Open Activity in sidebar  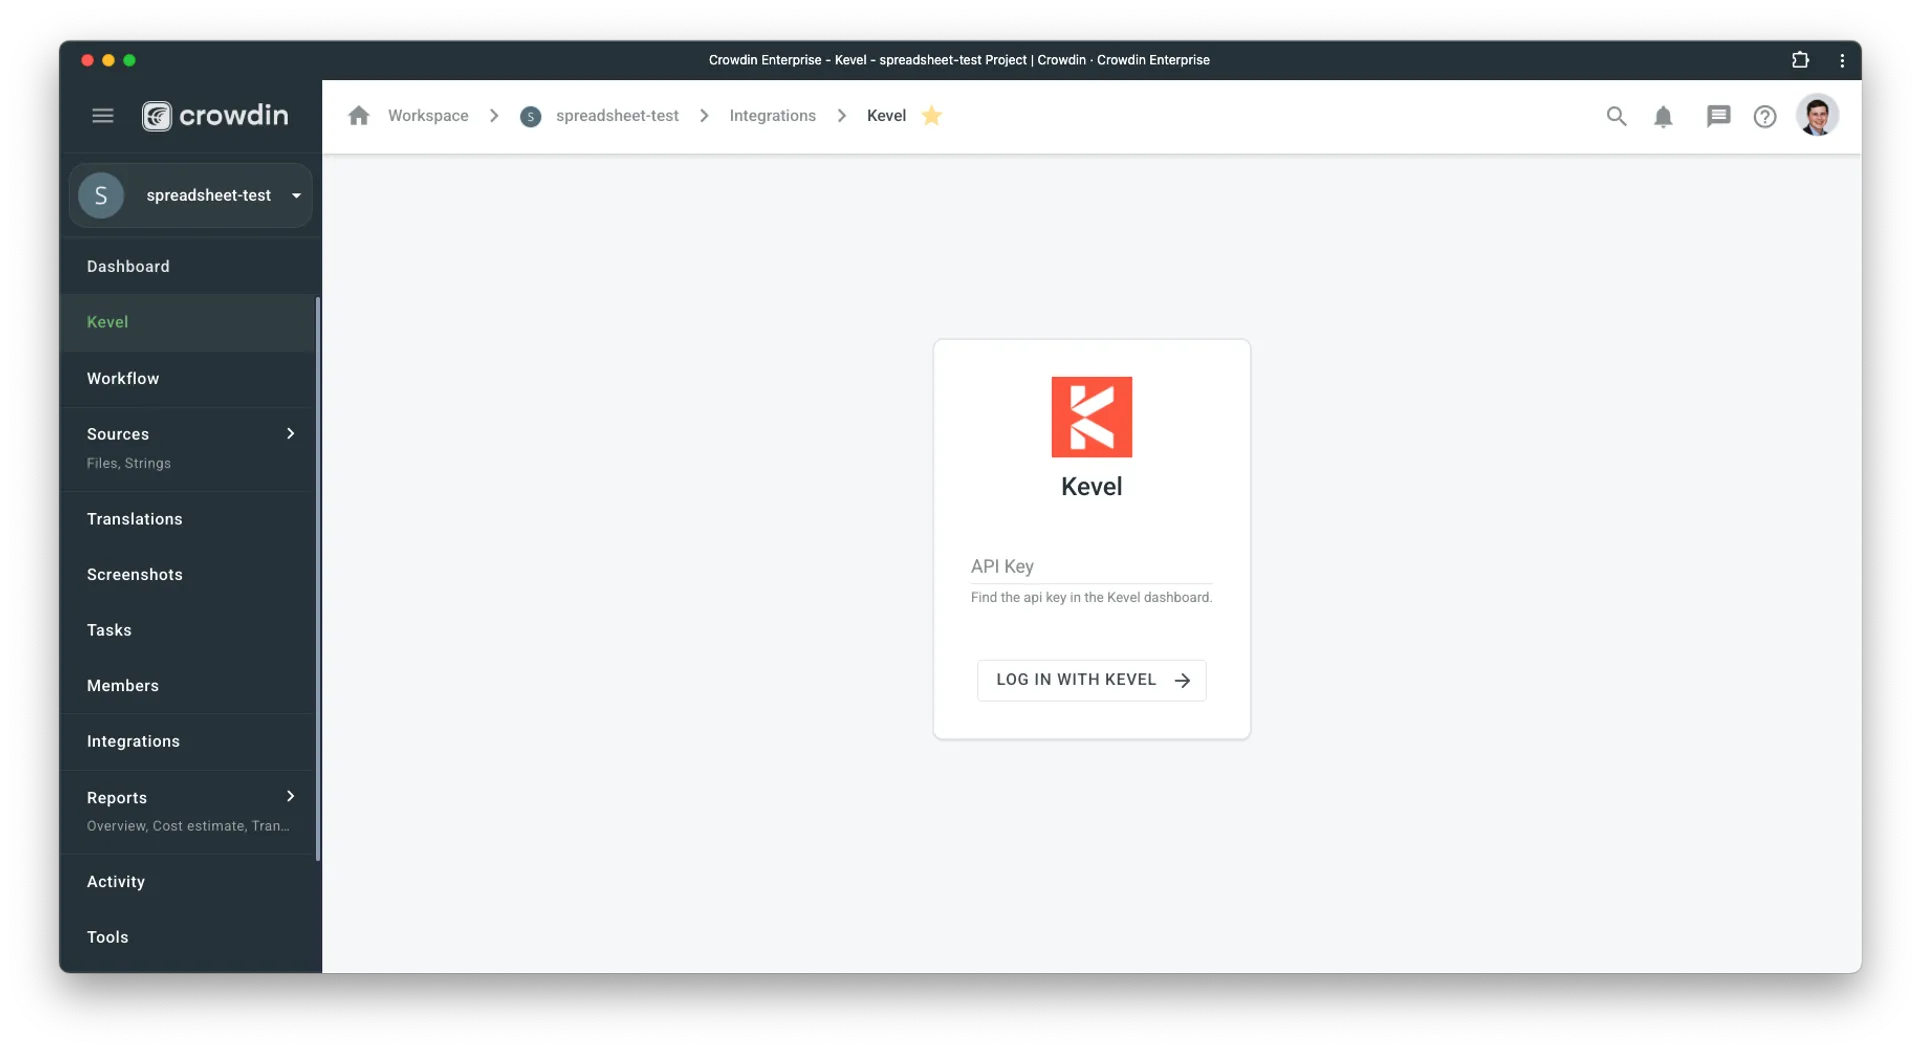[x=188, y=882]
